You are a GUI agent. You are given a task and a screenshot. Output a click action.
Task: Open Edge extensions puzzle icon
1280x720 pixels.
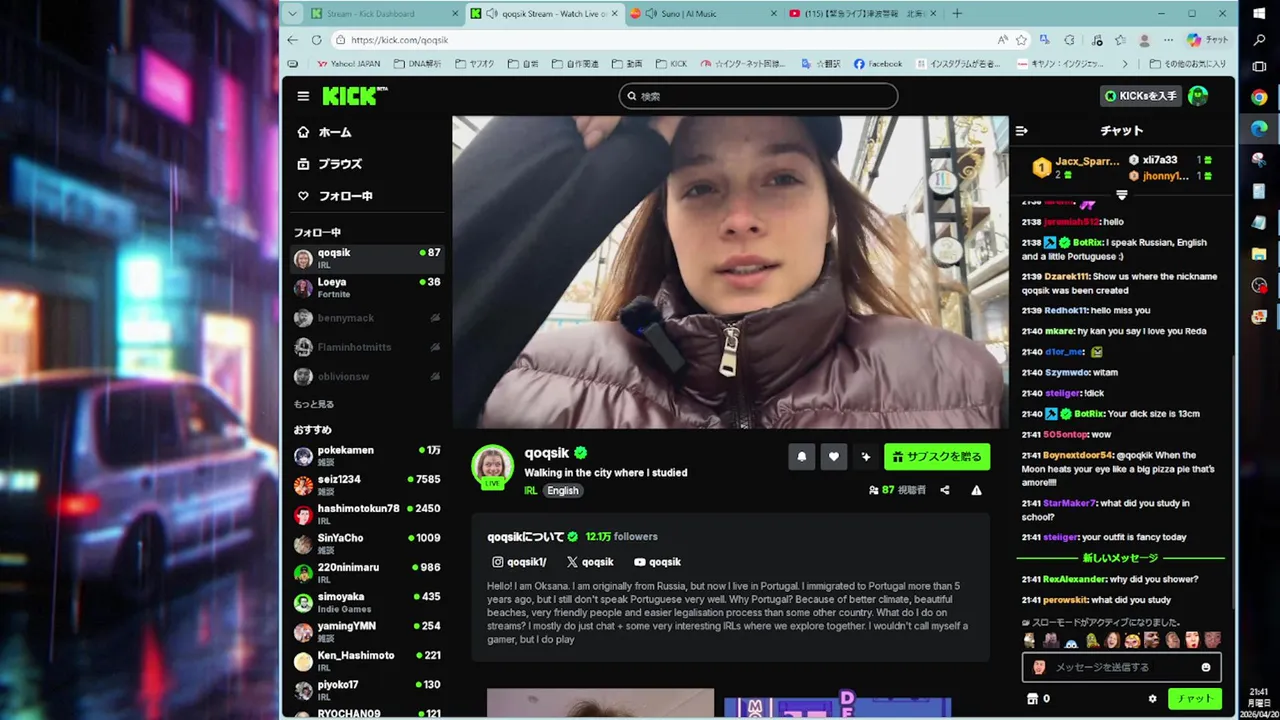(1069, 40)
